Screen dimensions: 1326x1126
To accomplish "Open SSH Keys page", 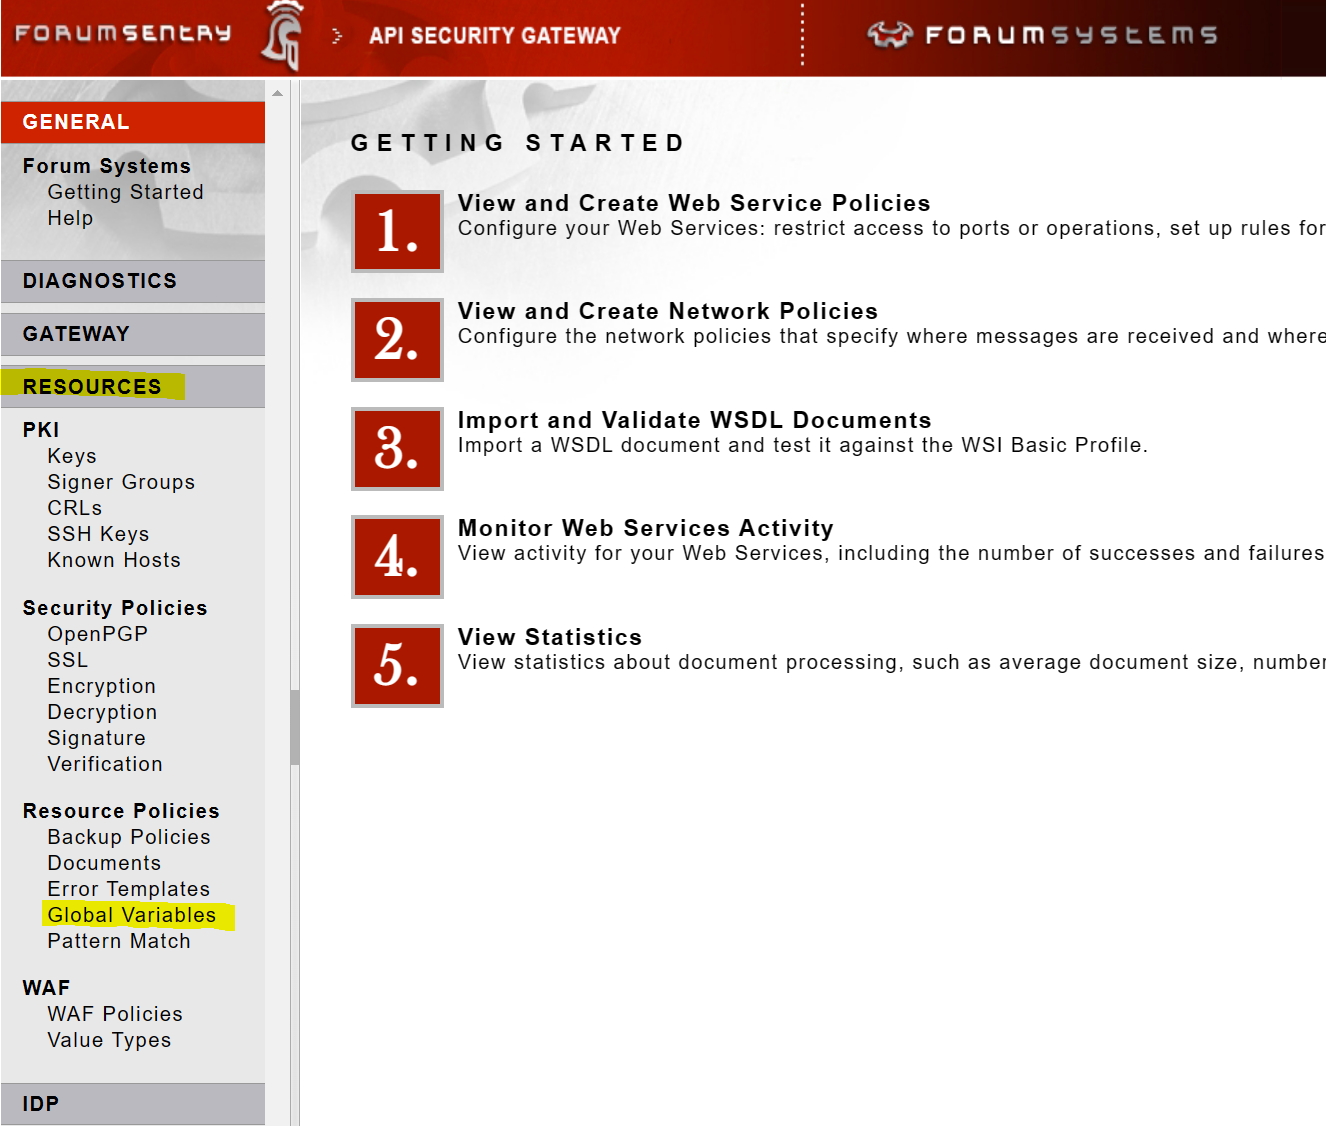I will [98, 534].
